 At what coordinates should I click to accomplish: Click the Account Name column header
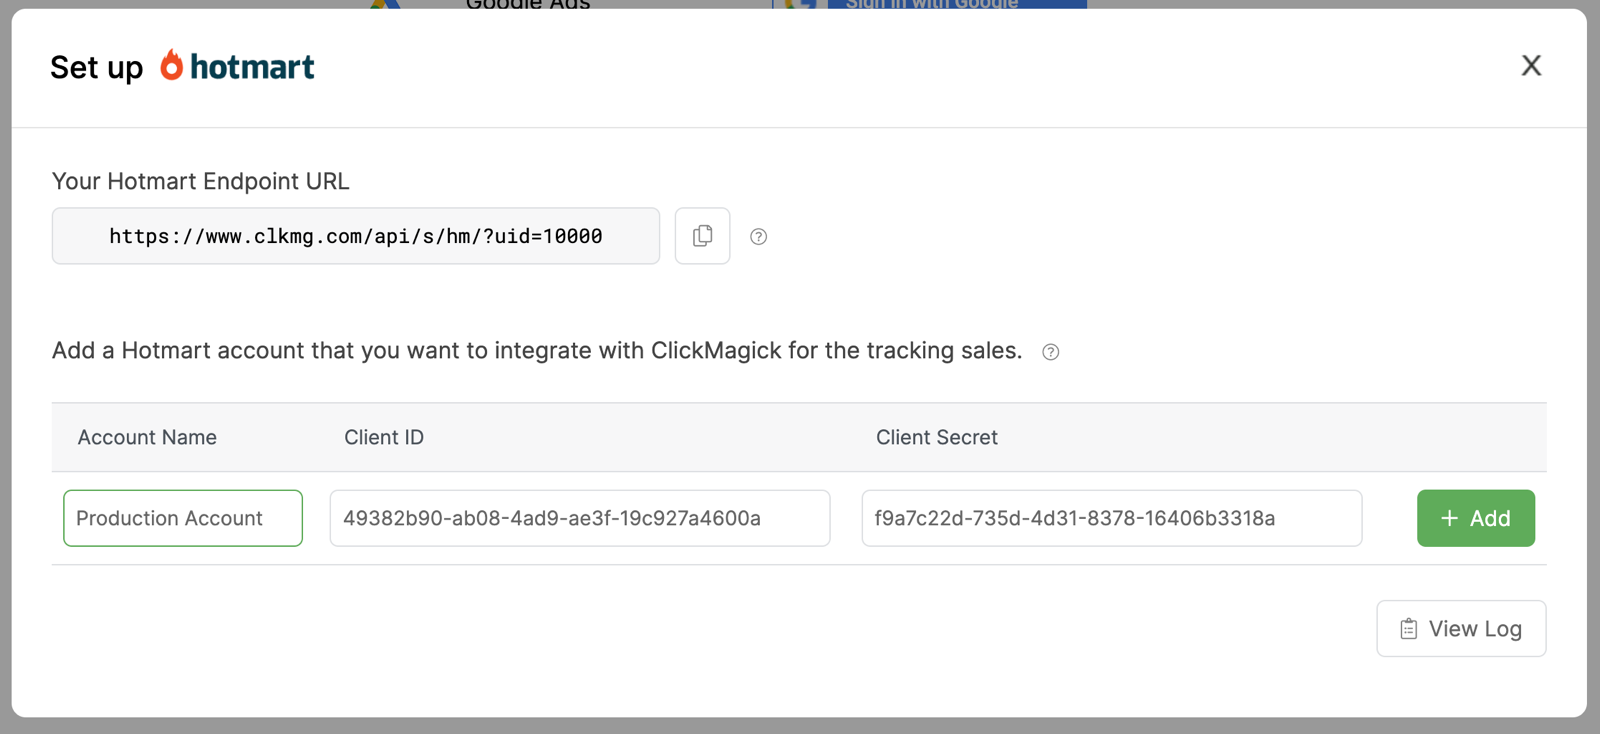pos(147,437)
